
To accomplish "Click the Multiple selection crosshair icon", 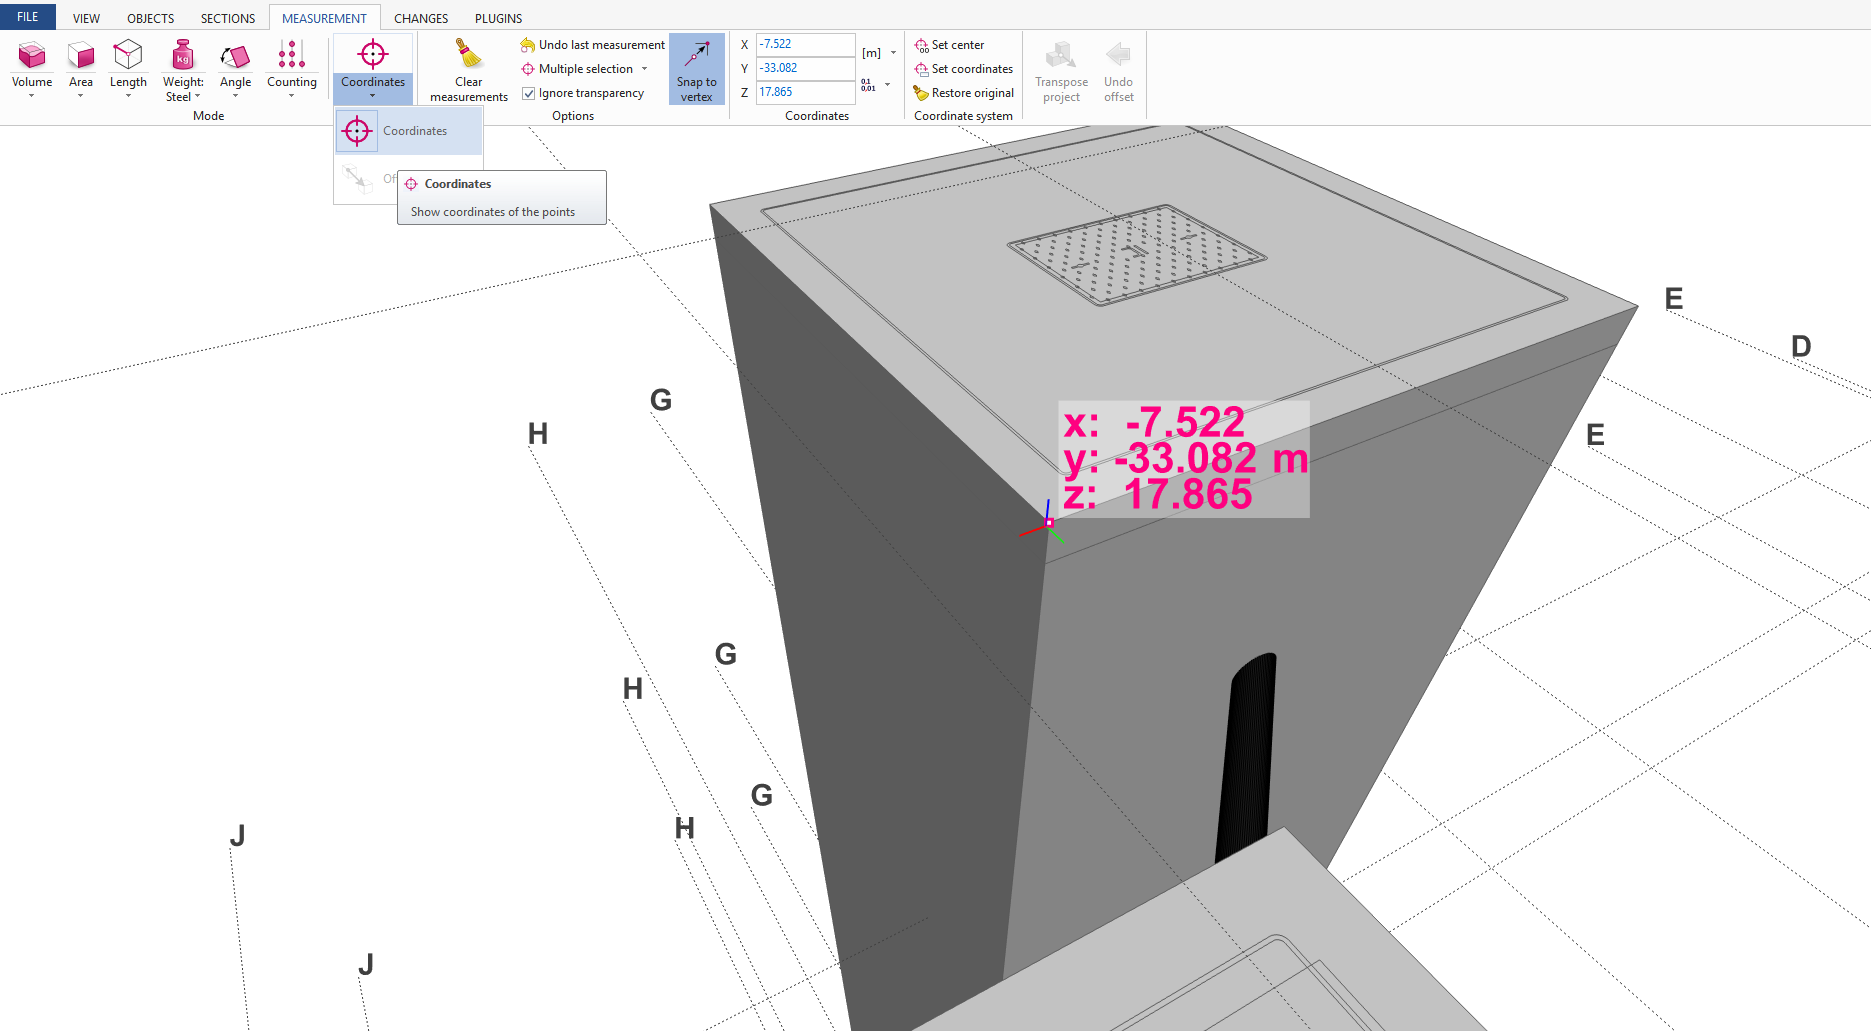I will (x=528, y=69).
